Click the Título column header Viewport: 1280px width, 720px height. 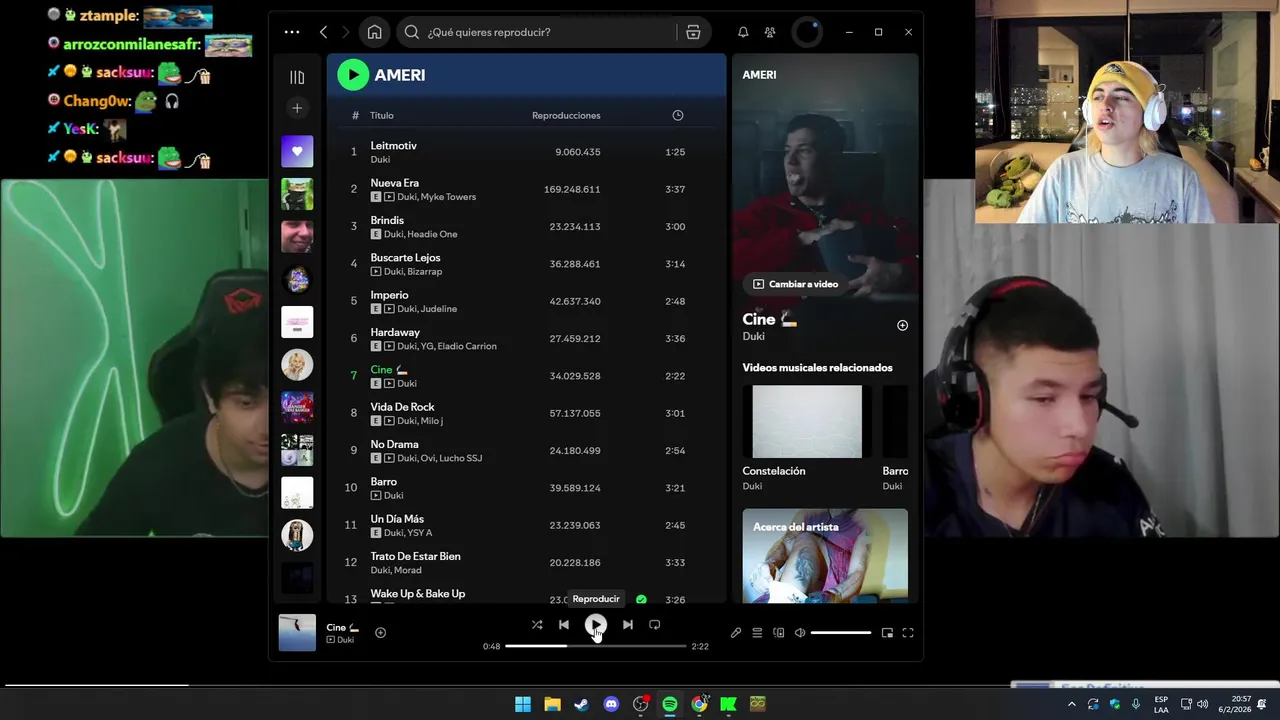382,115
